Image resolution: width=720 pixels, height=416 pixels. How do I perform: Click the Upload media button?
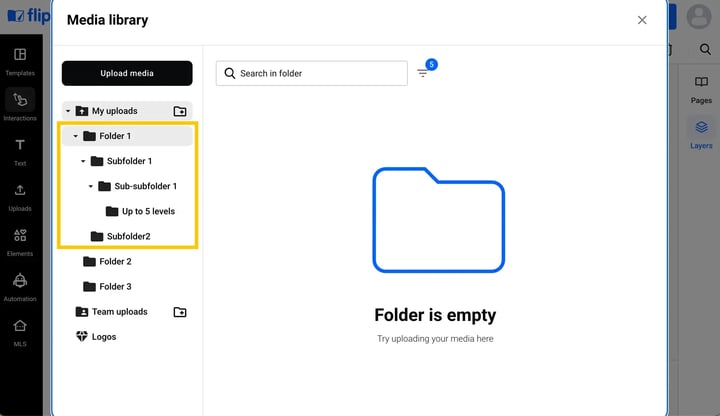[x=127, y=73]
